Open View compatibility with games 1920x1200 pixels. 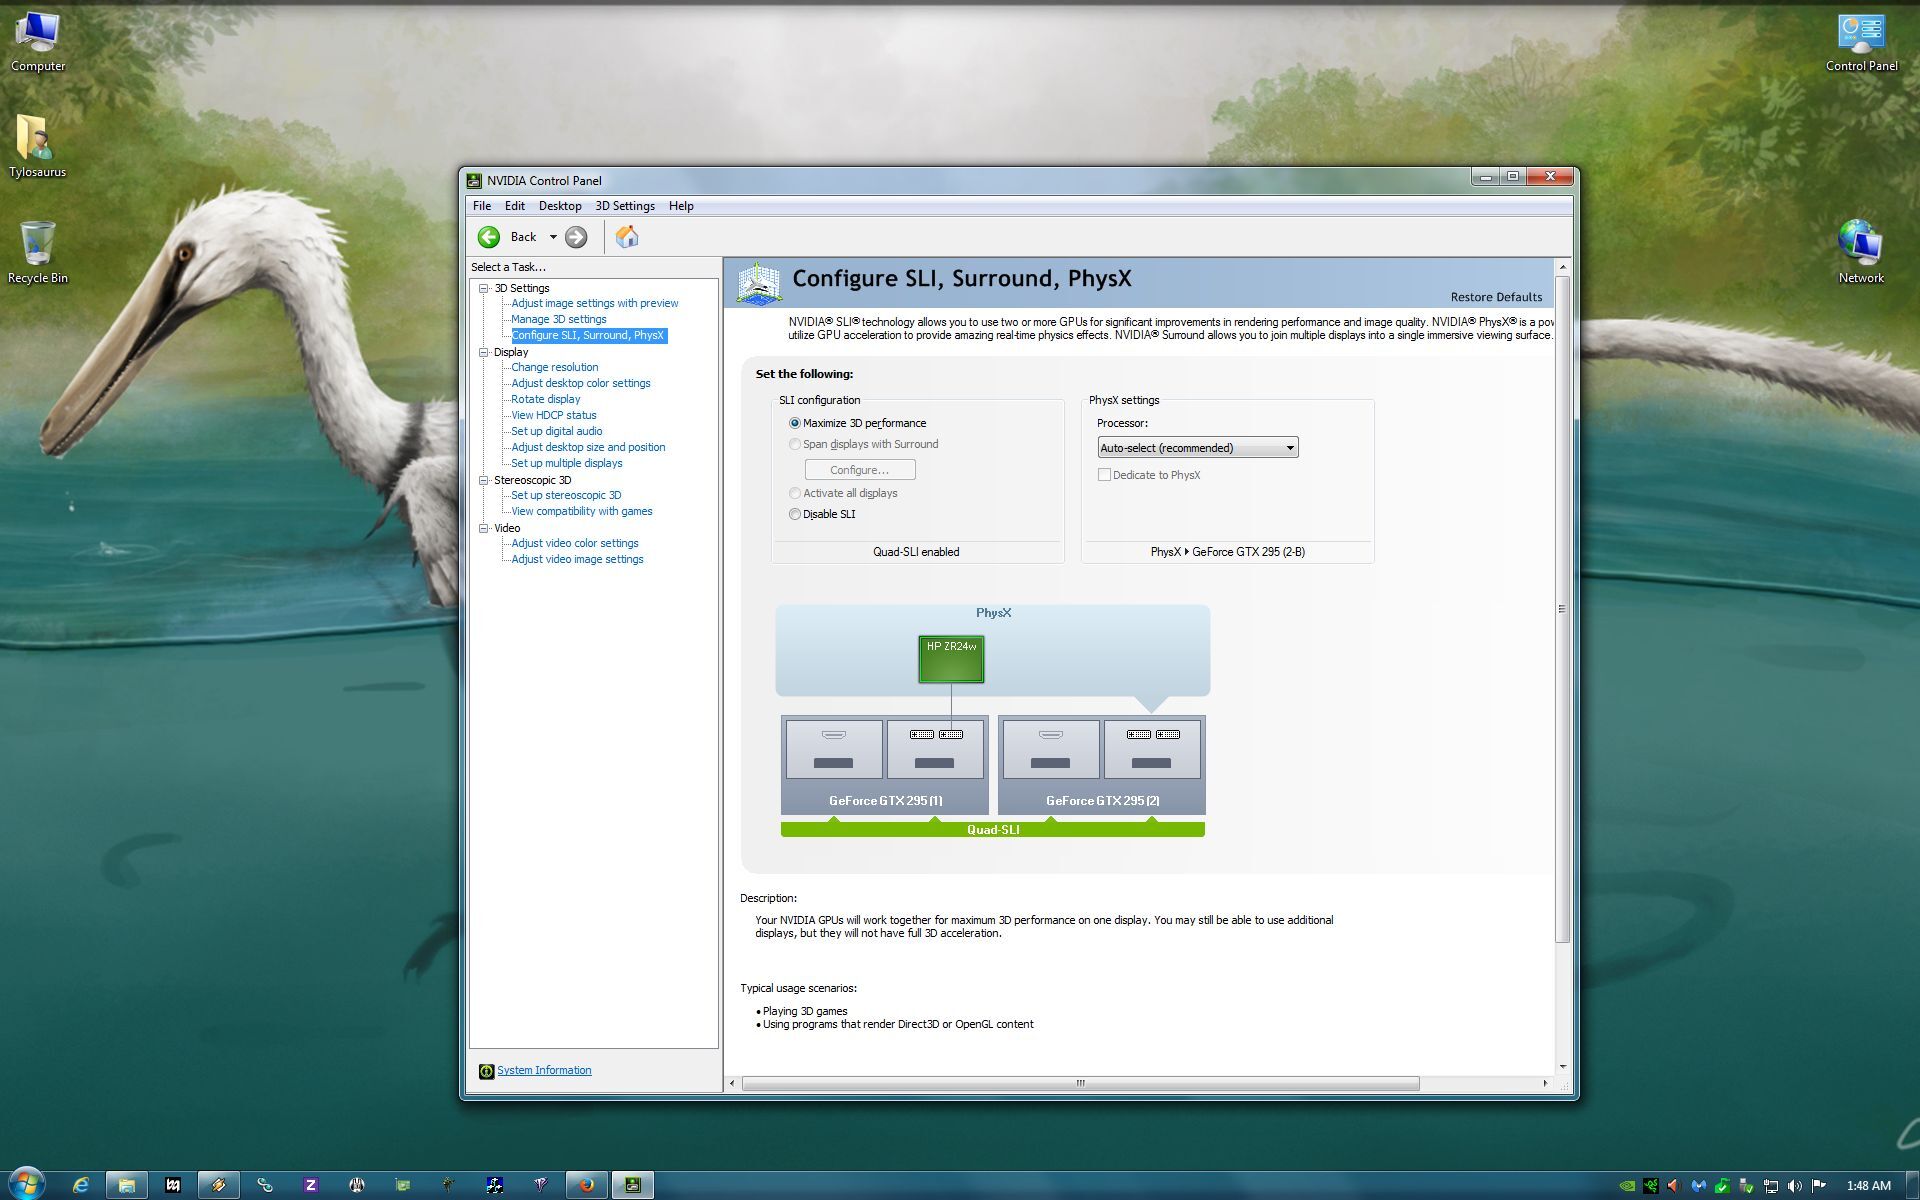(581, 511)
